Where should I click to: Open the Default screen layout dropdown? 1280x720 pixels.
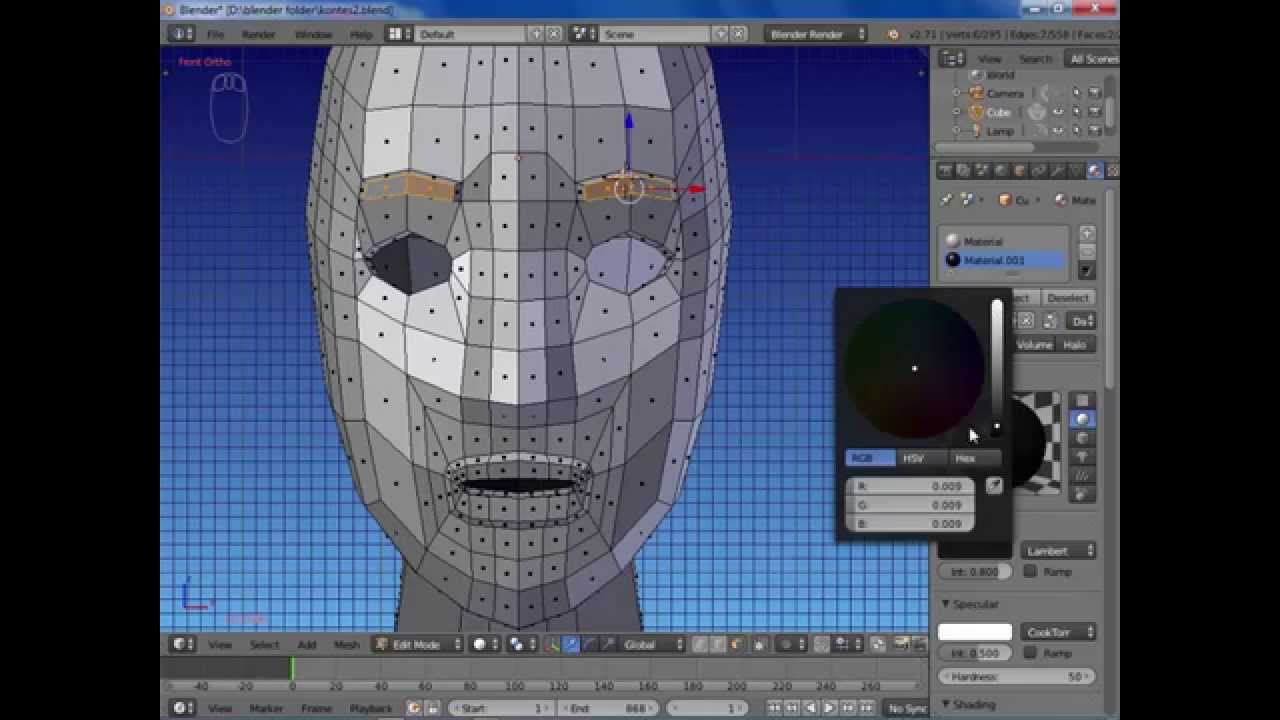(470, 34)
